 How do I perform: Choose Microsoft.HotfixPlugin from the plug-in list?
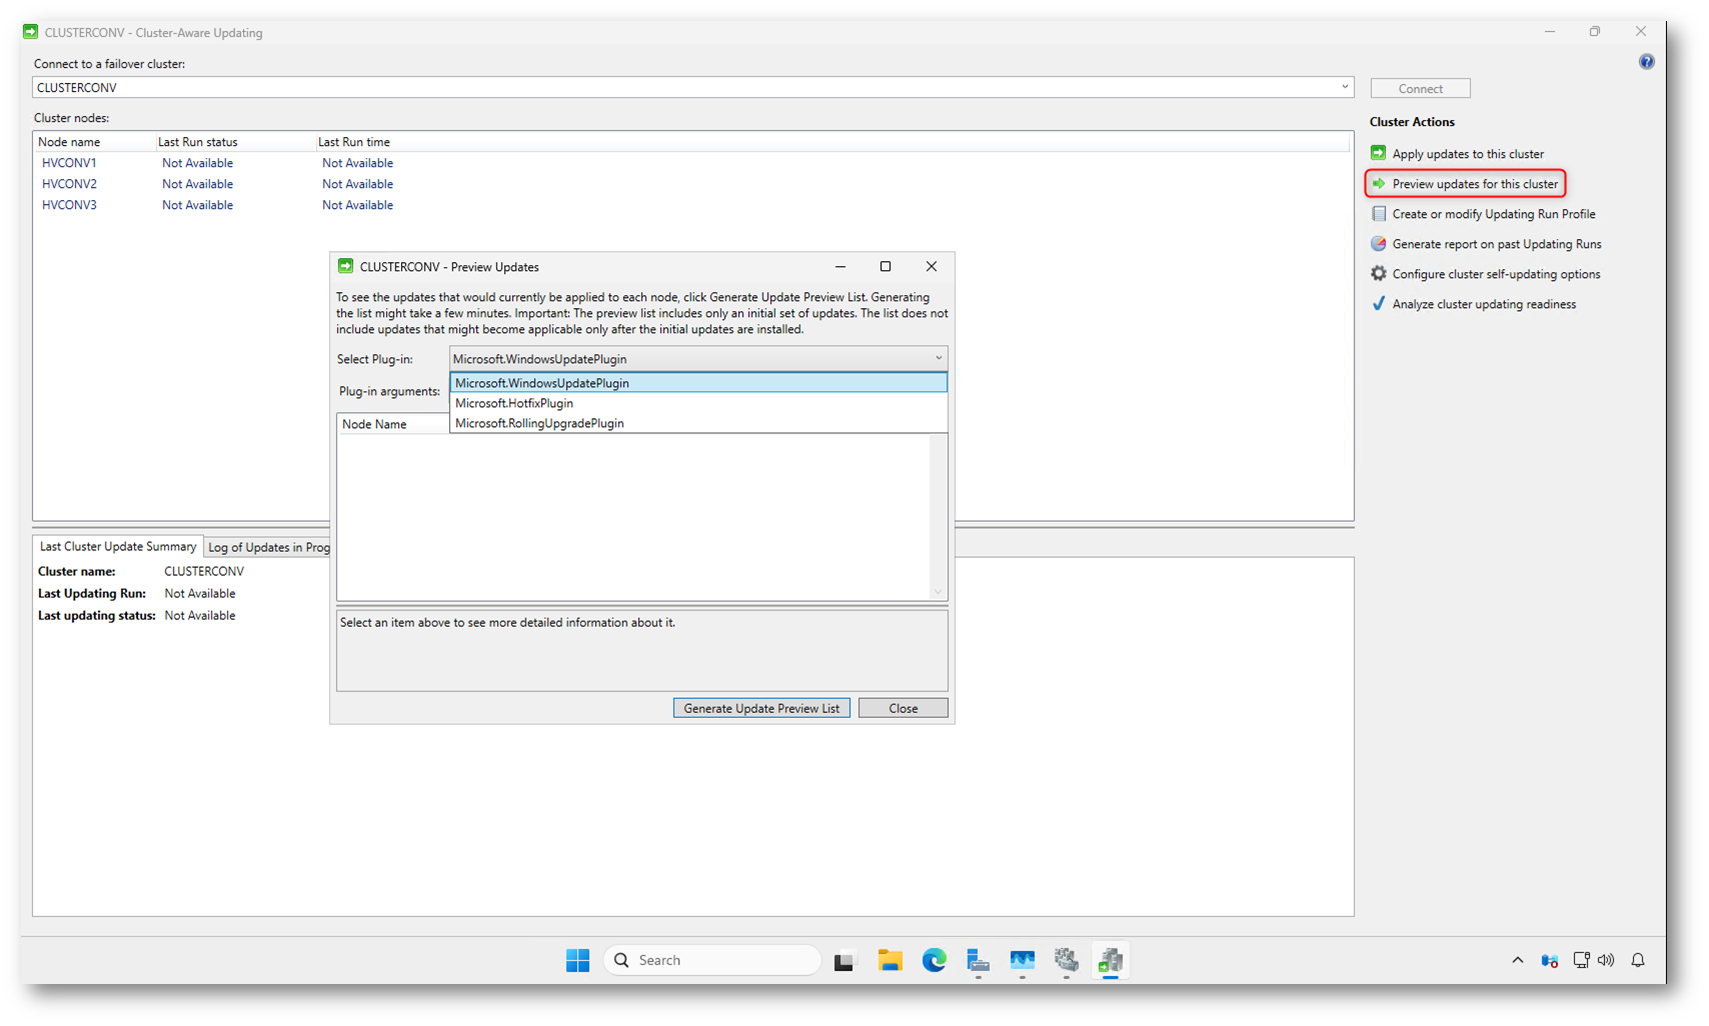tap(514, 403)
